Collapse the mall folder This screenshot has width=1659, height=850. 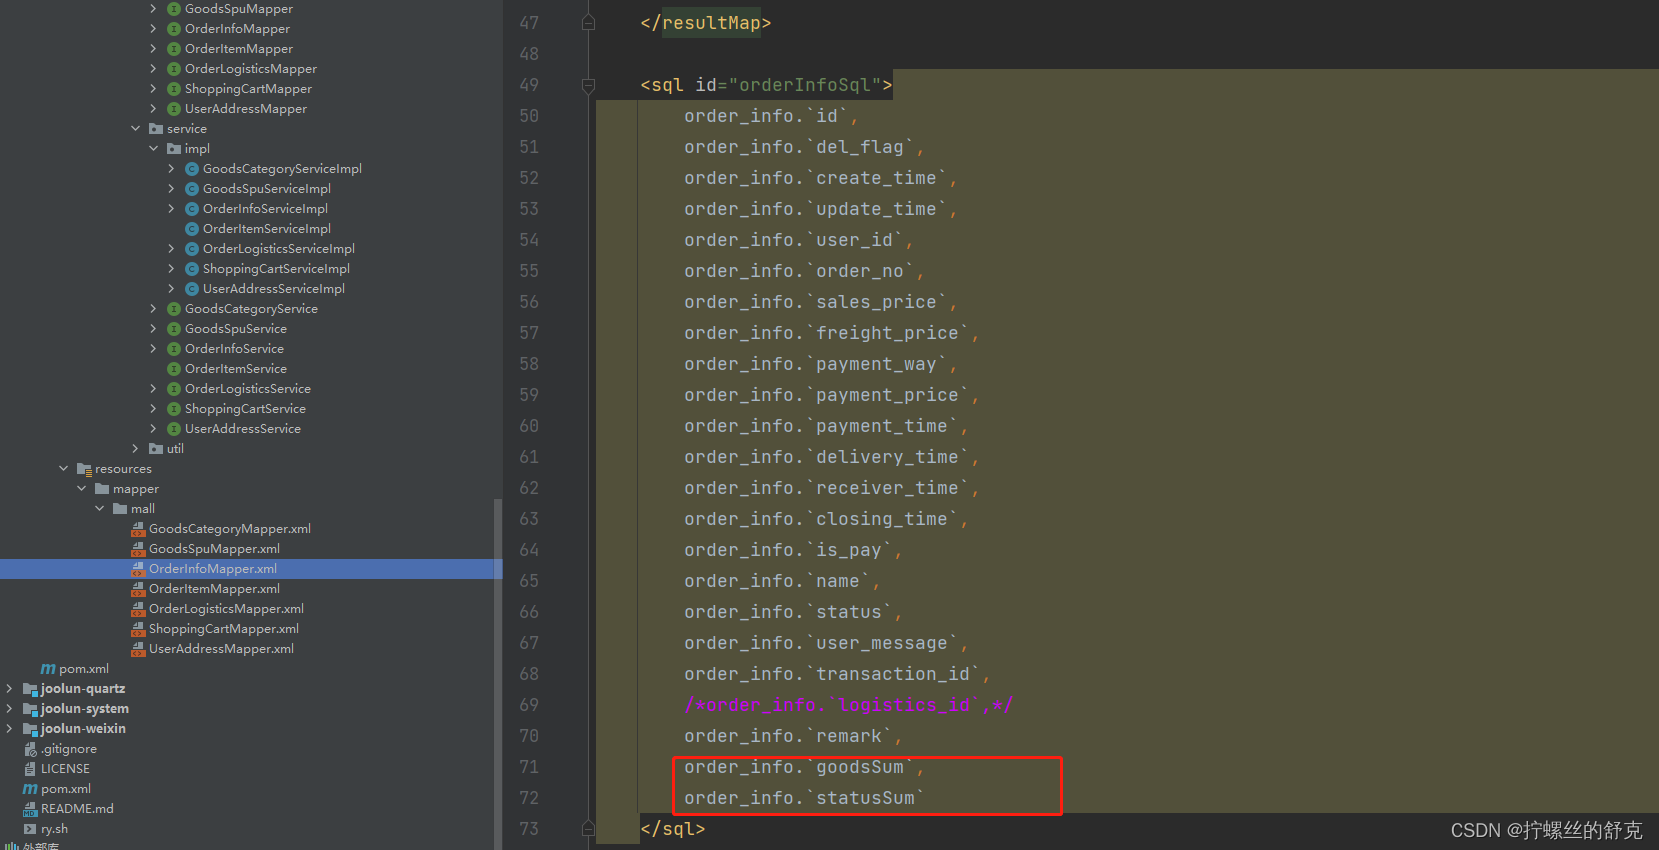coord(99,509)
